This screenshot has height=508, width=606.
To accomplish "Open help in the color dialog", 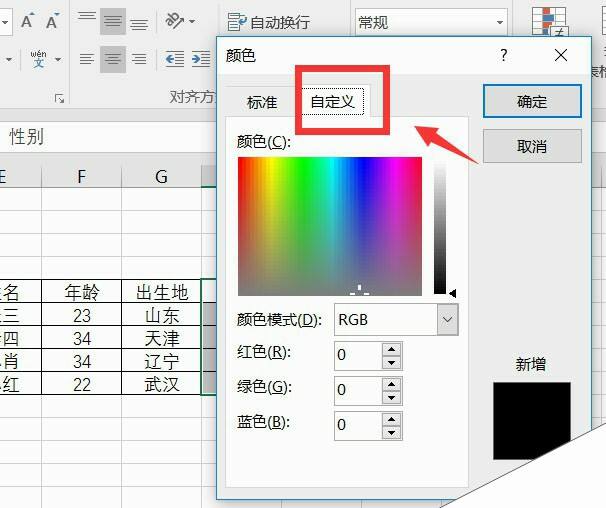I will 504,55.
